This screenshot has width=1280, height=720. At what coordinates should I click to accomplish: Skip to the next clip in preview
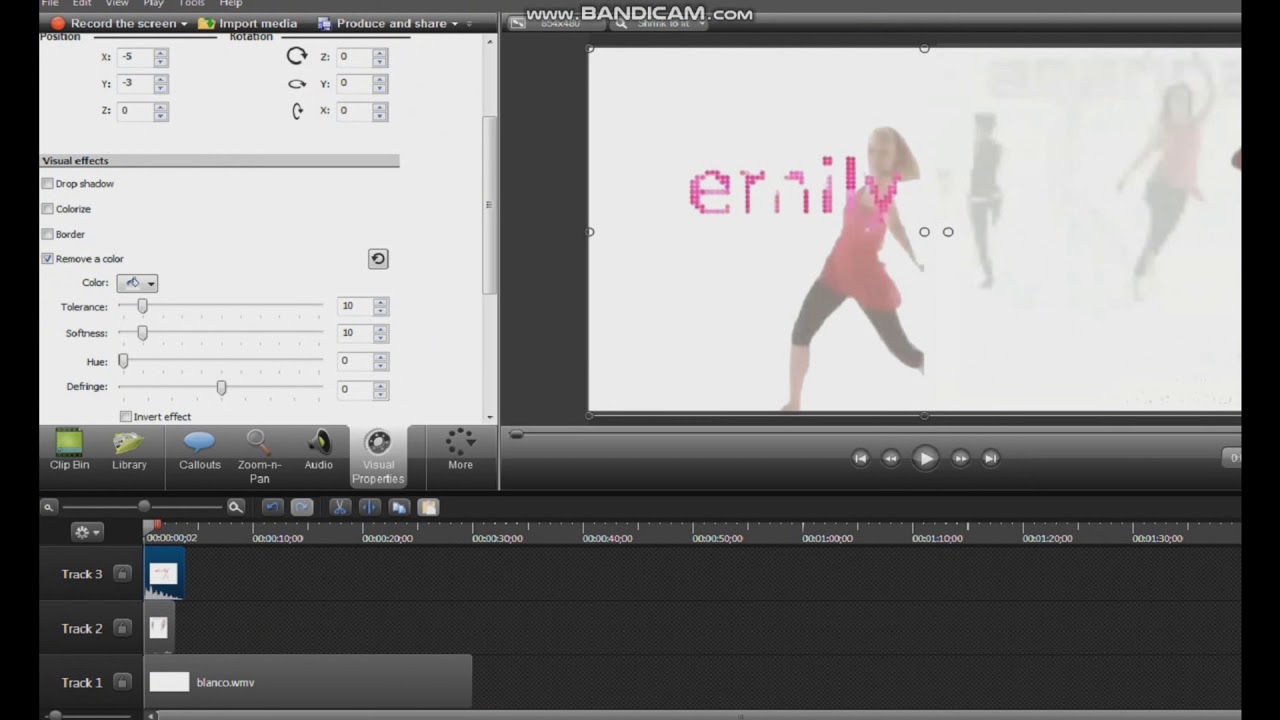point(990,458)
